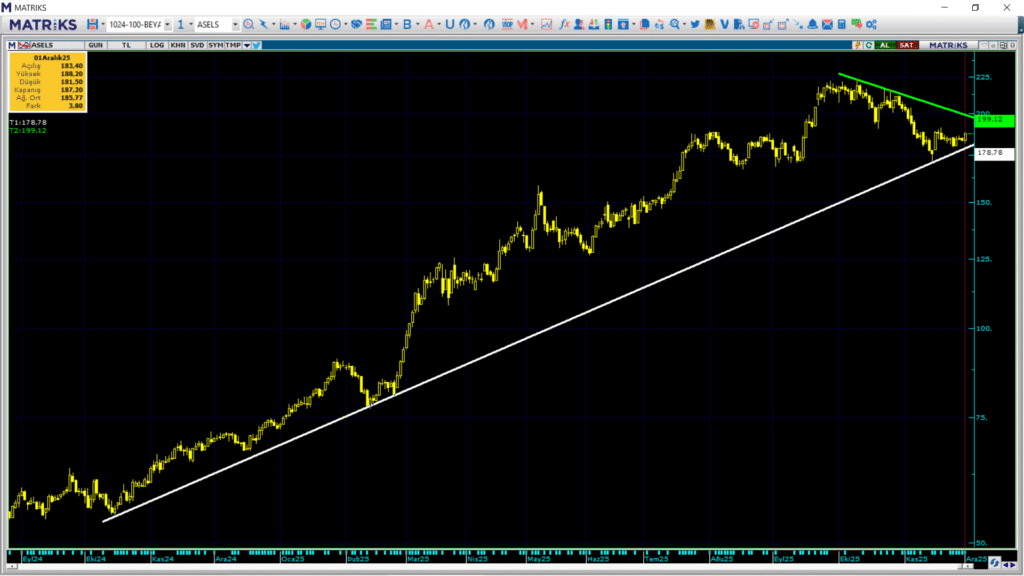Screen dimensions: 1024x576
Task: Click the save (floppy disk) icon
Action: pyautogui.click(x=92, y=24)
